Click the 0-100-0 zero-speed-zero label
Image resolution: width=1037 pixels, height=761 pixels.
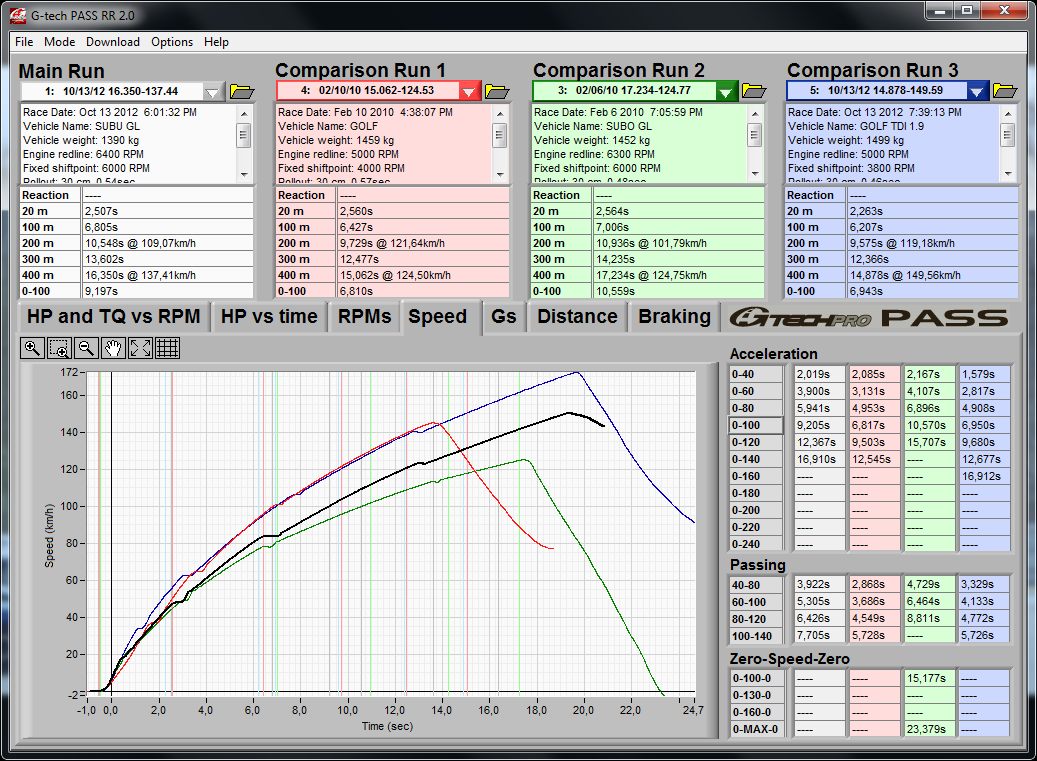tap(756, 678)
